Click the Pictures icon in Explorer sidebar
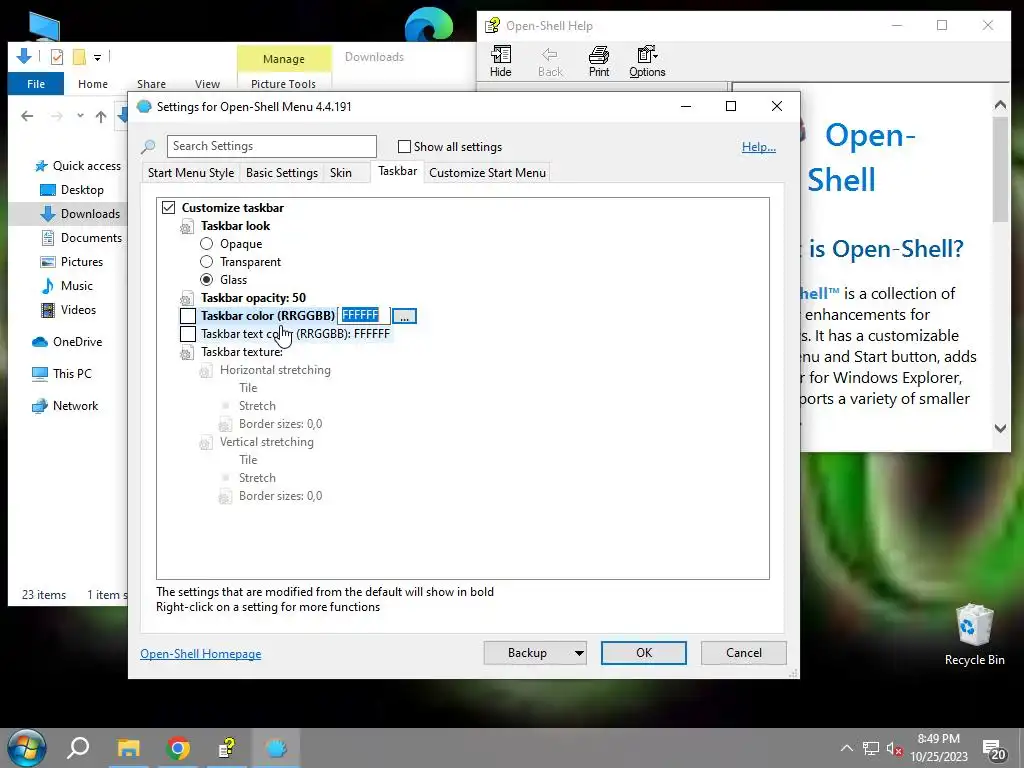Image resolution: width=1024 pixels, height=768 pixels. pos(48,262)
